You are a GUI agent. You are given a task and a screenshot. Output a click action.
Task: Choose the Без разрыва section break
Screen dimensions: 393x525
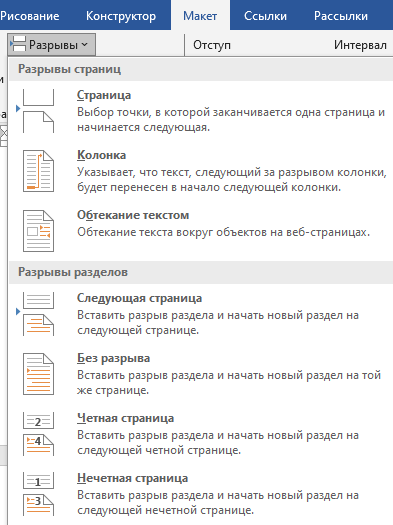pyautogui.click(x=201, y=374)
